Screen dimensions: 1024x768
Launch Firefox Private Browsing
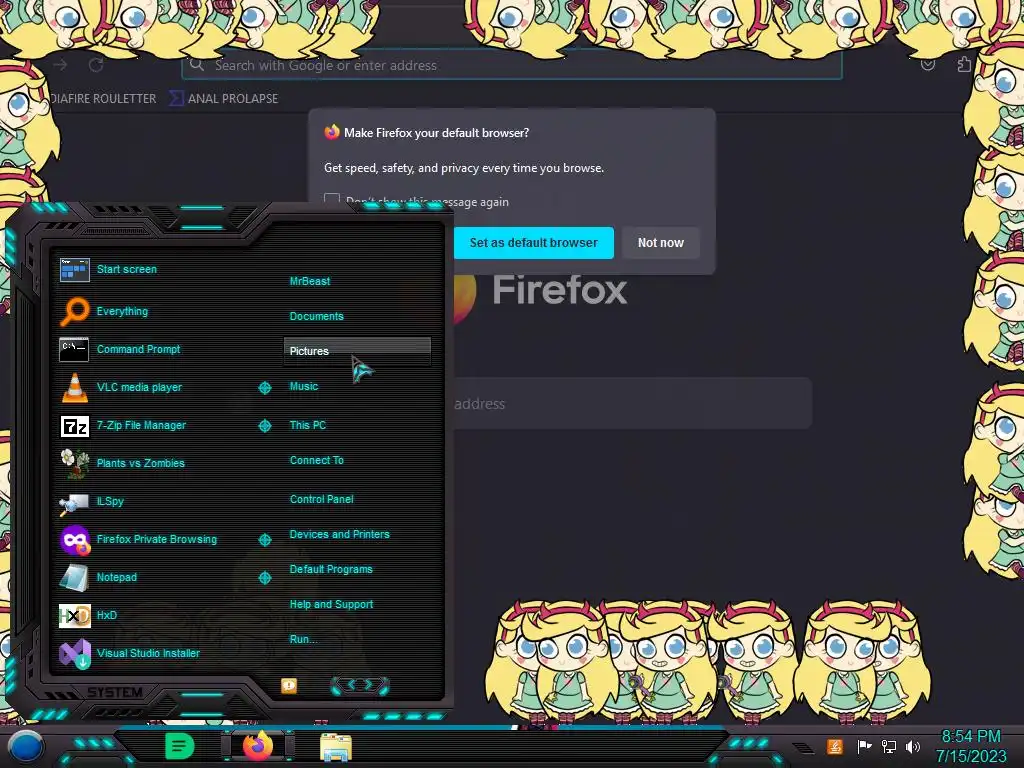point(157,539)
